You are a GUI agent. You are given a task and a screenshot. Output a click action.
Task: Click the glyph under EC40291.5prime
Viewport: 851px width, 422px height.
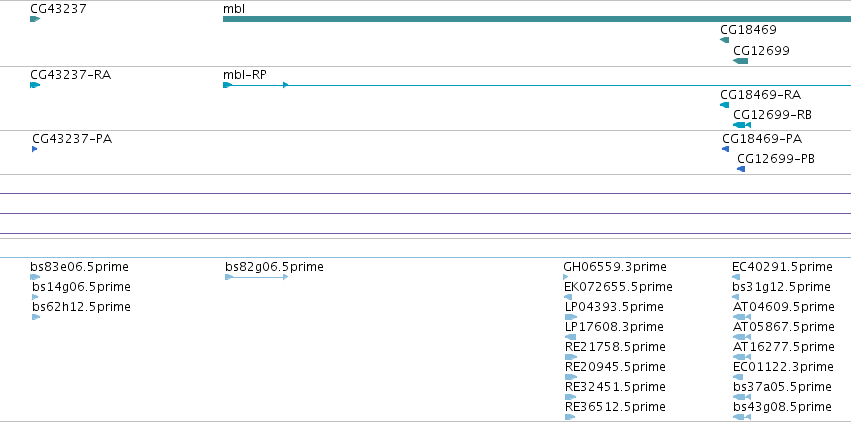coord(736,277)
